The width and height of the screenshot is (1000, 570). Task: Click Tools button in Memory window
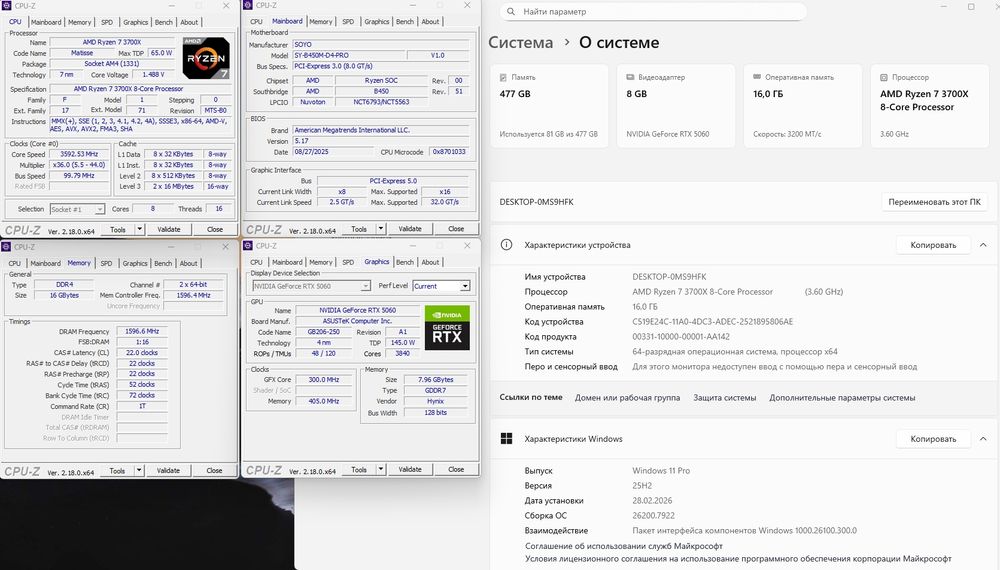117,471
